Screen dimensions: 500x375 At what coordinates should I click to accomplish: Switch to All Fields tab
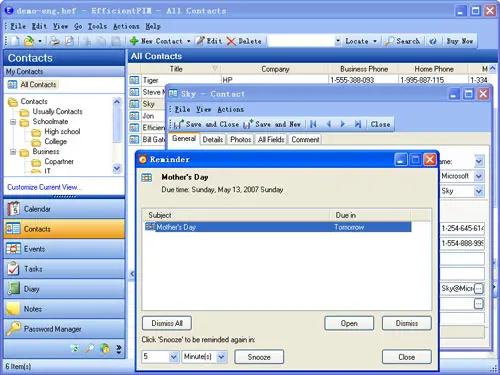point(271,139)
